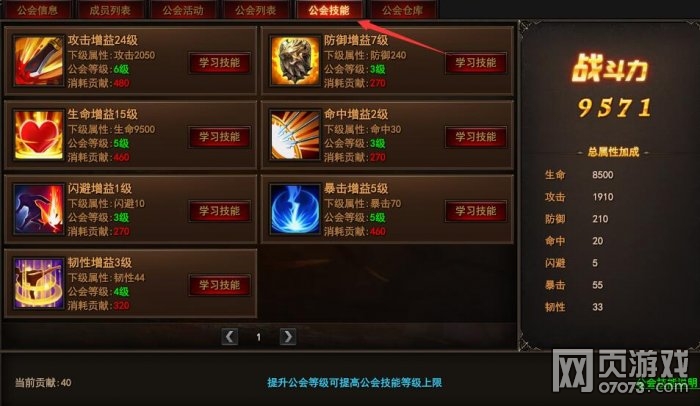
Task: Click the 攻击增益 sword skill icon
Action: pyautogui.click(x=38, y=61)
